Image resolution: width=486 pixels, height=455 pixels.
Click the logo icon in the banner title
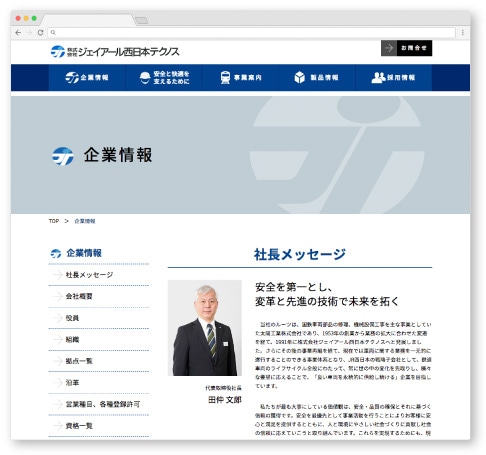(63, 156)
